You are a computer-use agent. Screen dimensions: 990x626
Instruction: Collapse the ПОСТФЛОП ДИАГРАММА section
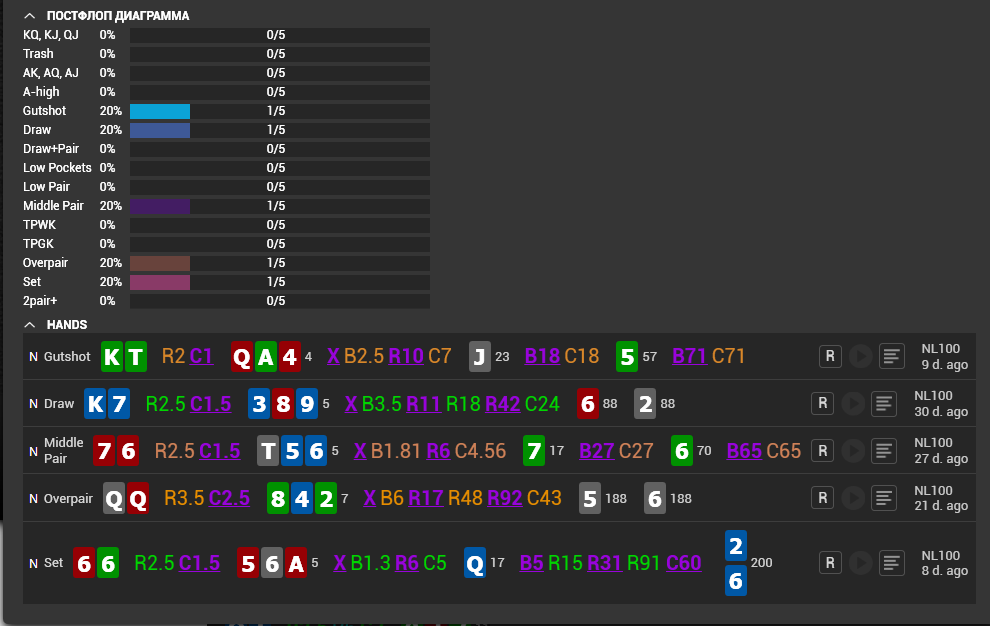30,15
